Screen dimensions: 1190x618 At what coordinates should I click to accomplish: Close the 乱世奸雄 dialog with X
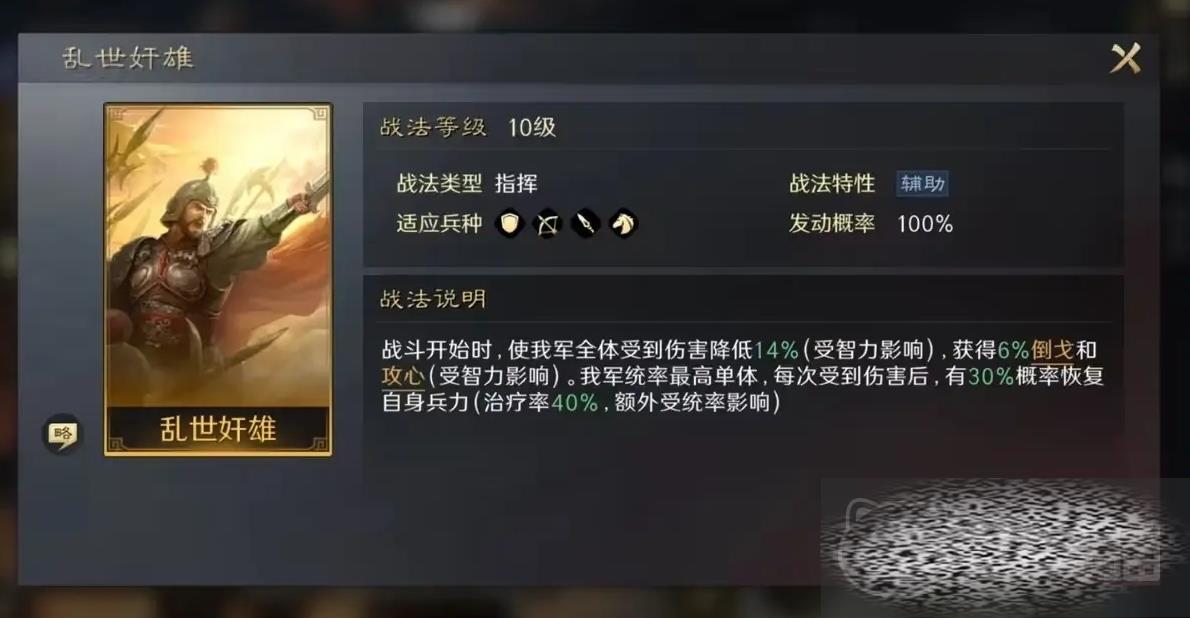pyautogui.click(x=1125, y=58)
